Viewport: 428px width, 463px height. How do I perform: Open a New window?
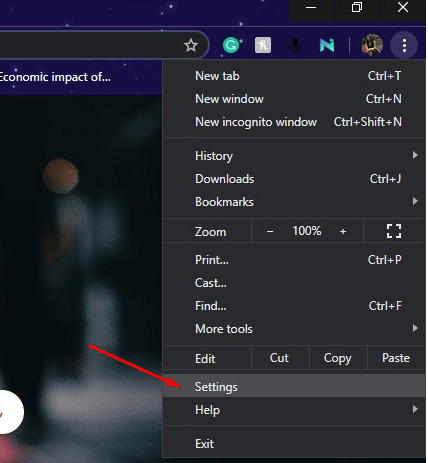pos(294,99)
